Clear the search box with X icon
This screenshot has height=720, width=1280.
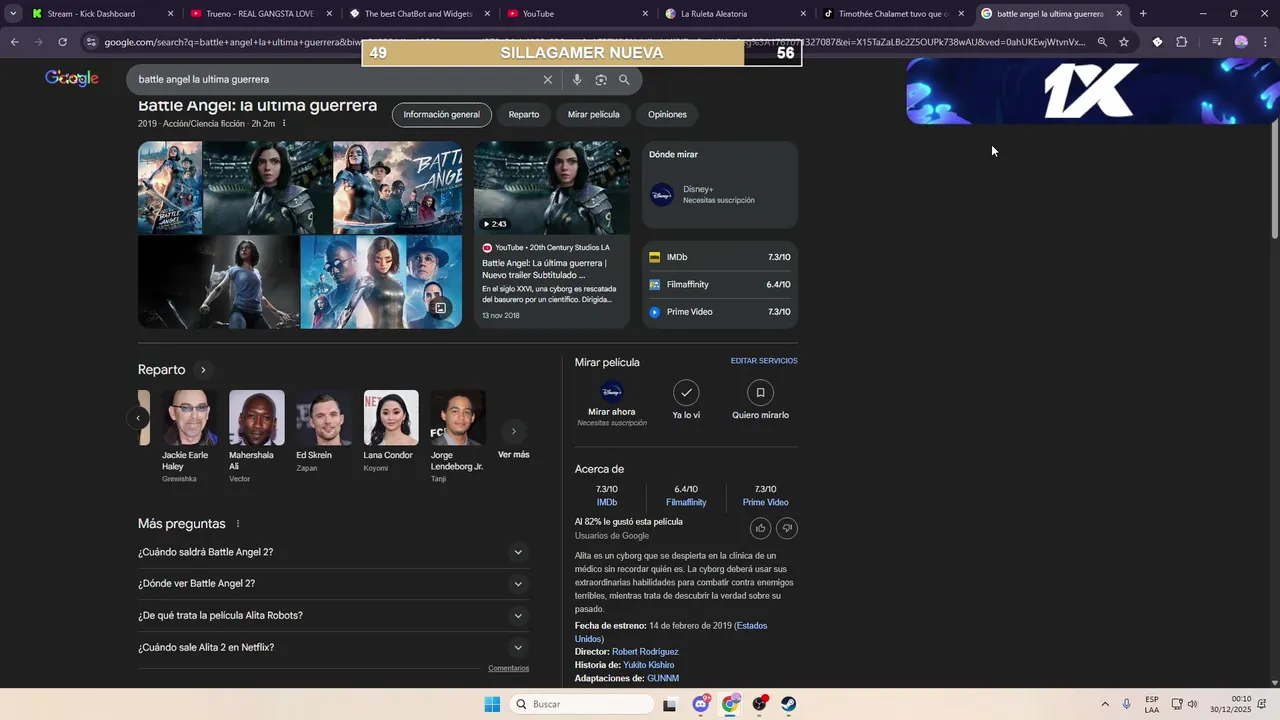pos(547,79)
